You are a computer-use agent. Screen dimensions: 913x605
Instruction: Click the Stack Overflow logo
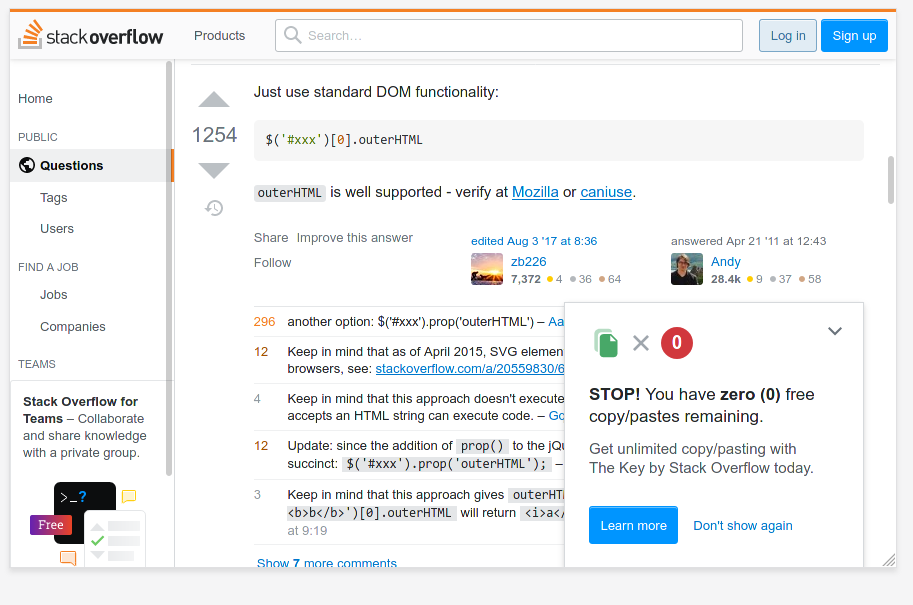click(x=91, y=35)
